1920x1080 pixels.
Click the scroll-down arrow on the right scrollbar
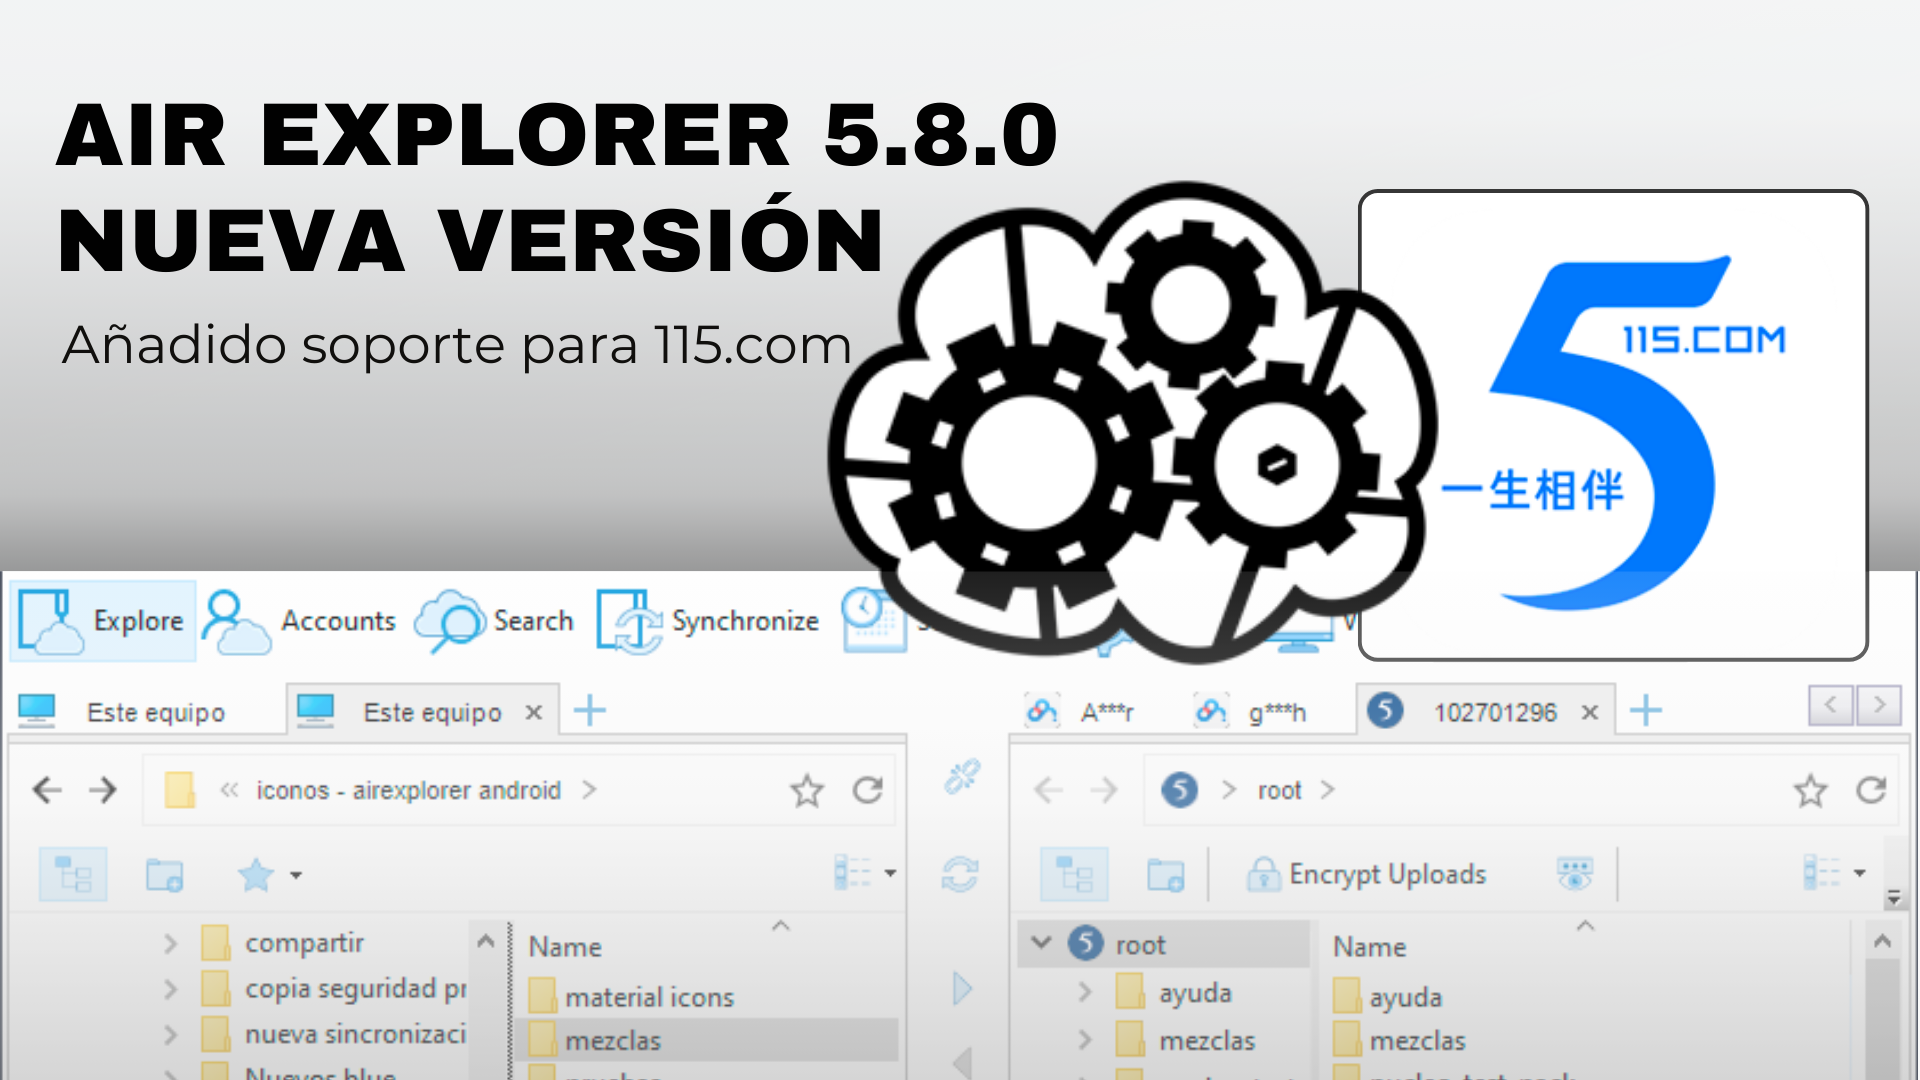click(1893, 897)
